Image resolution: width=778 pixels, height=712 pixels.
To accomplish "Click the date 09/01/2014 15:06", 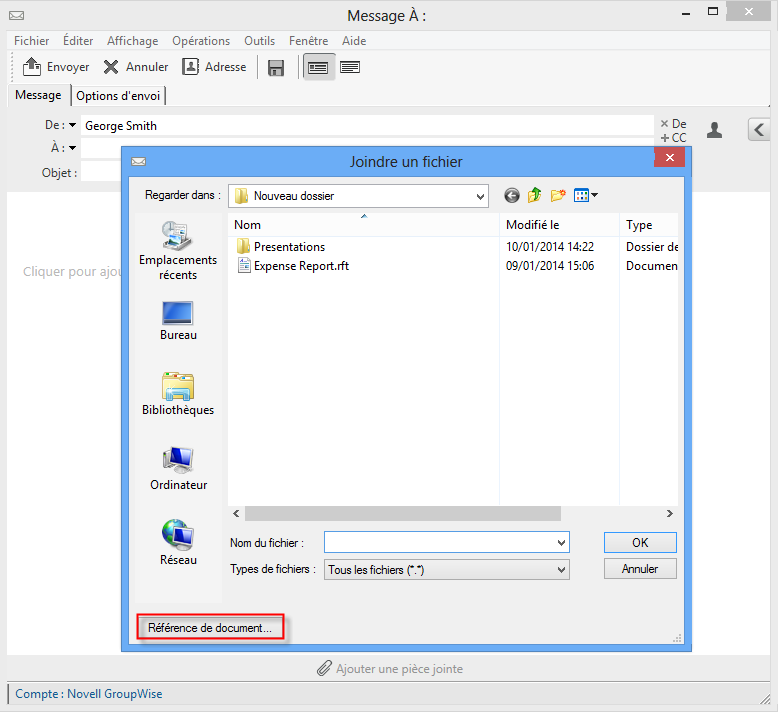I will [x=550, y=266].
